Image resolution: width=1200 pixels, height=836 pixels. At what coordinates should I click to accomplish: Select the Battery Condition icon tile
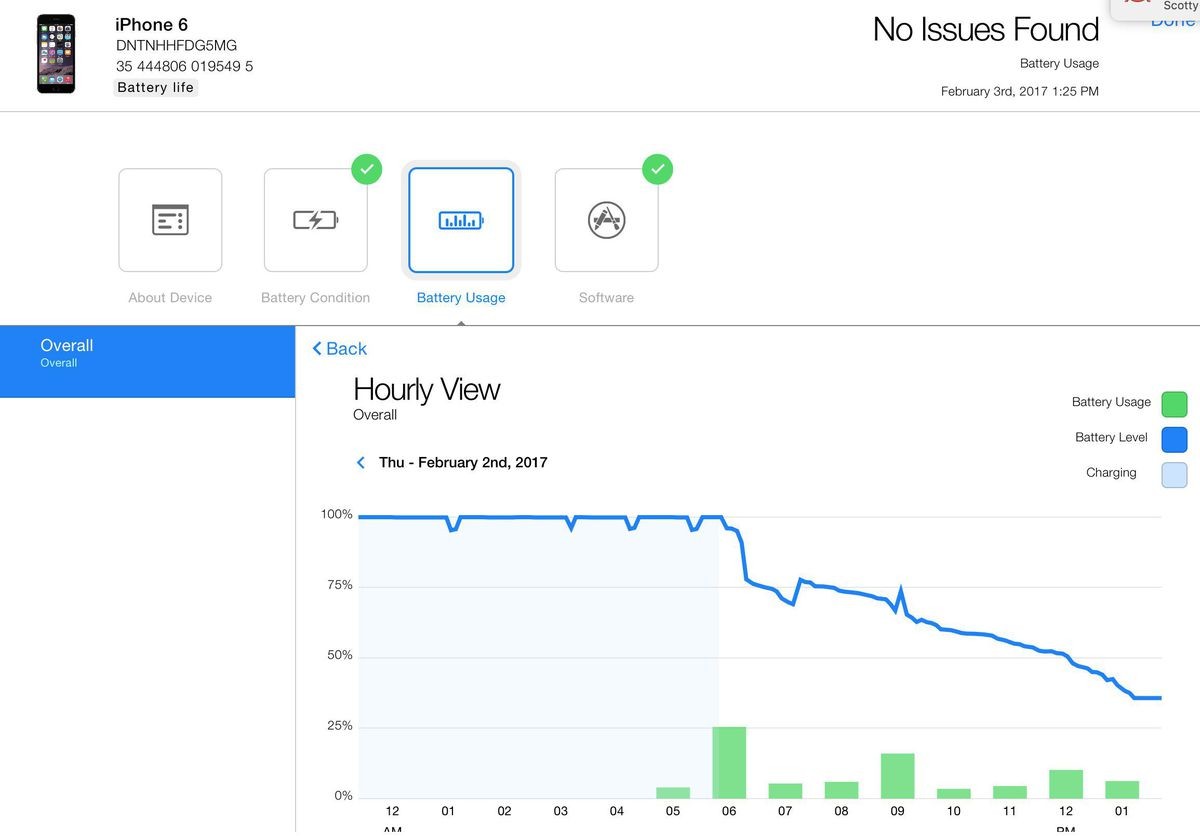pos(315,220)
